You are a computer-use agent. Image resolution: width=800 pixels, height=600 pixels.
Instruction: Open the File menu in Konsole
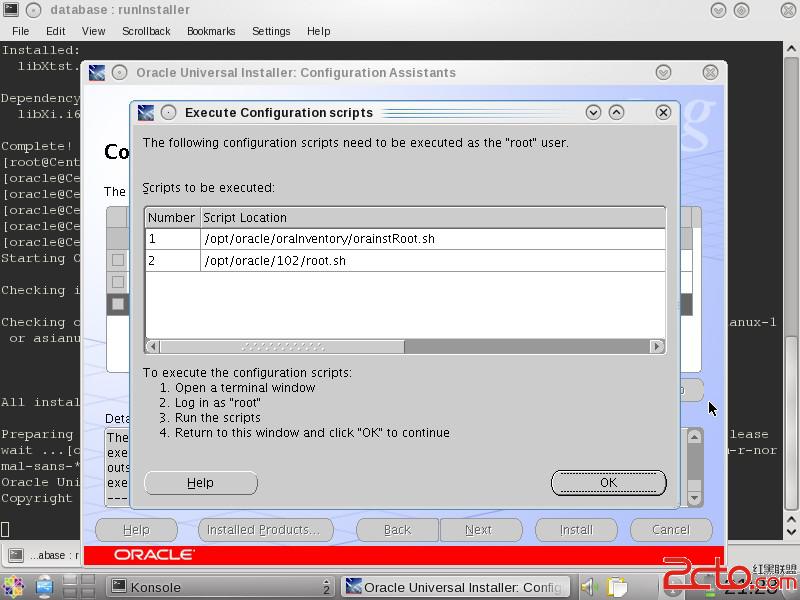[x=20, y=31]
